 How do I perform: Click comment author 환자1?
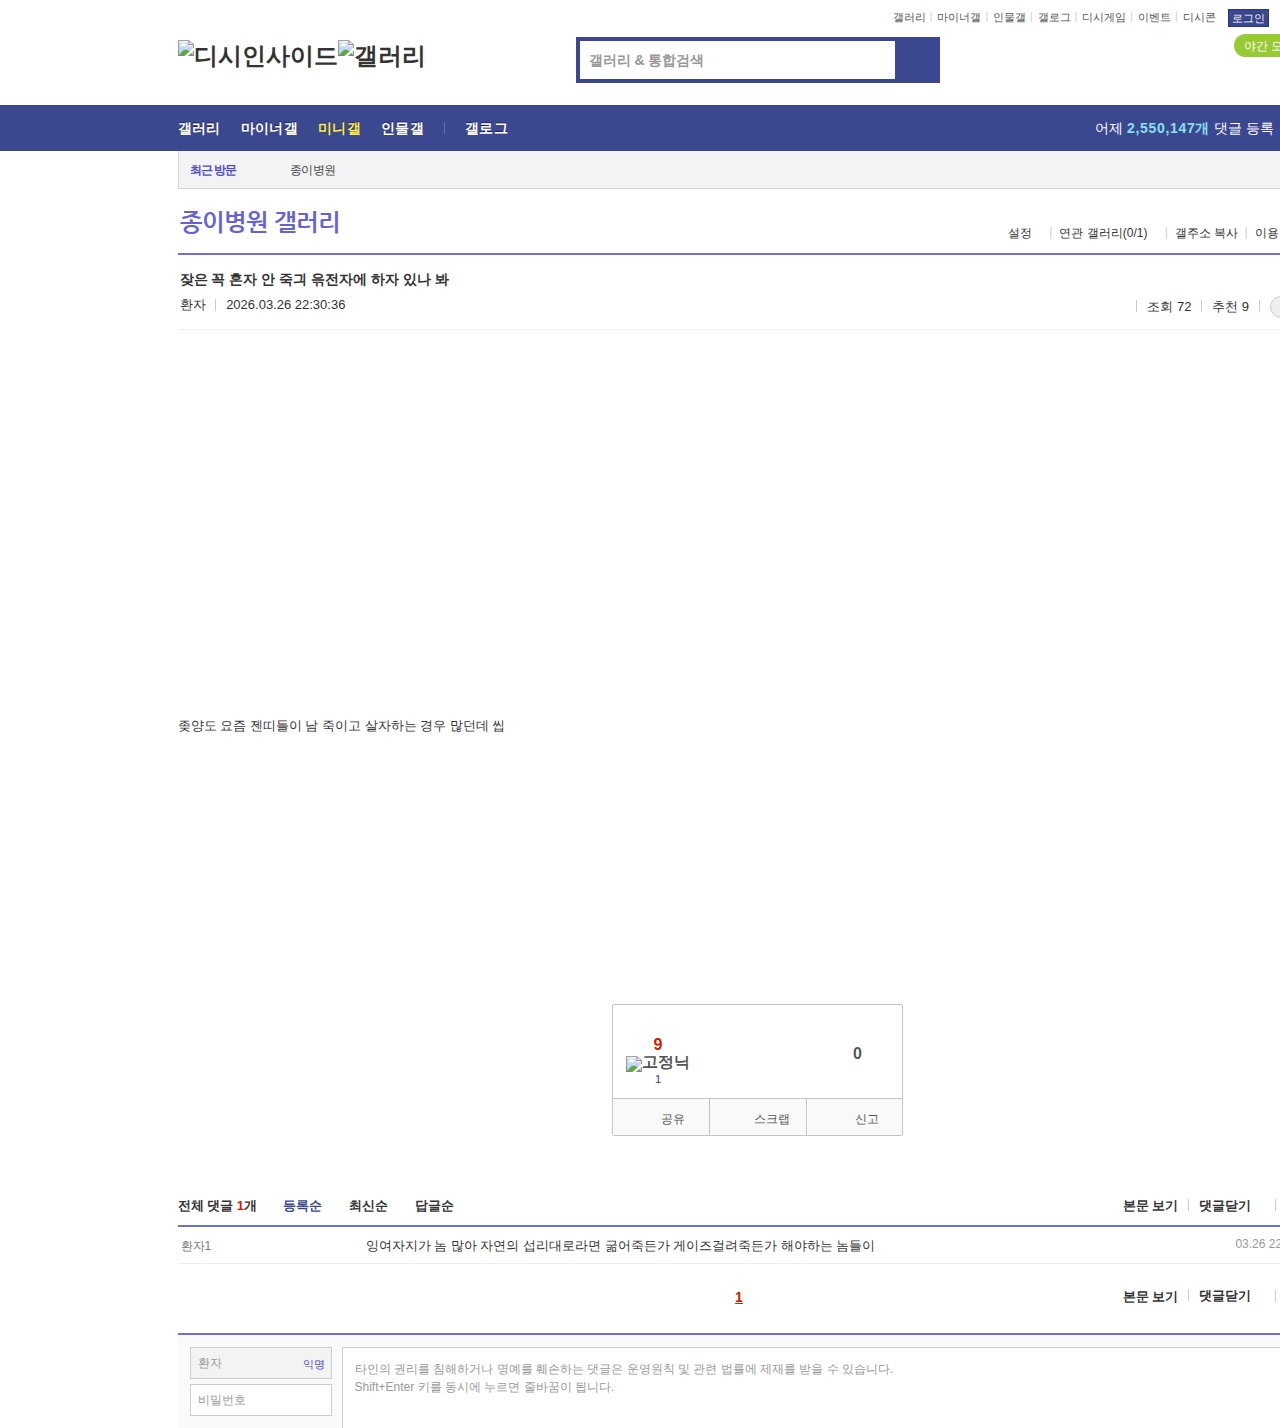coord(196,1246)
